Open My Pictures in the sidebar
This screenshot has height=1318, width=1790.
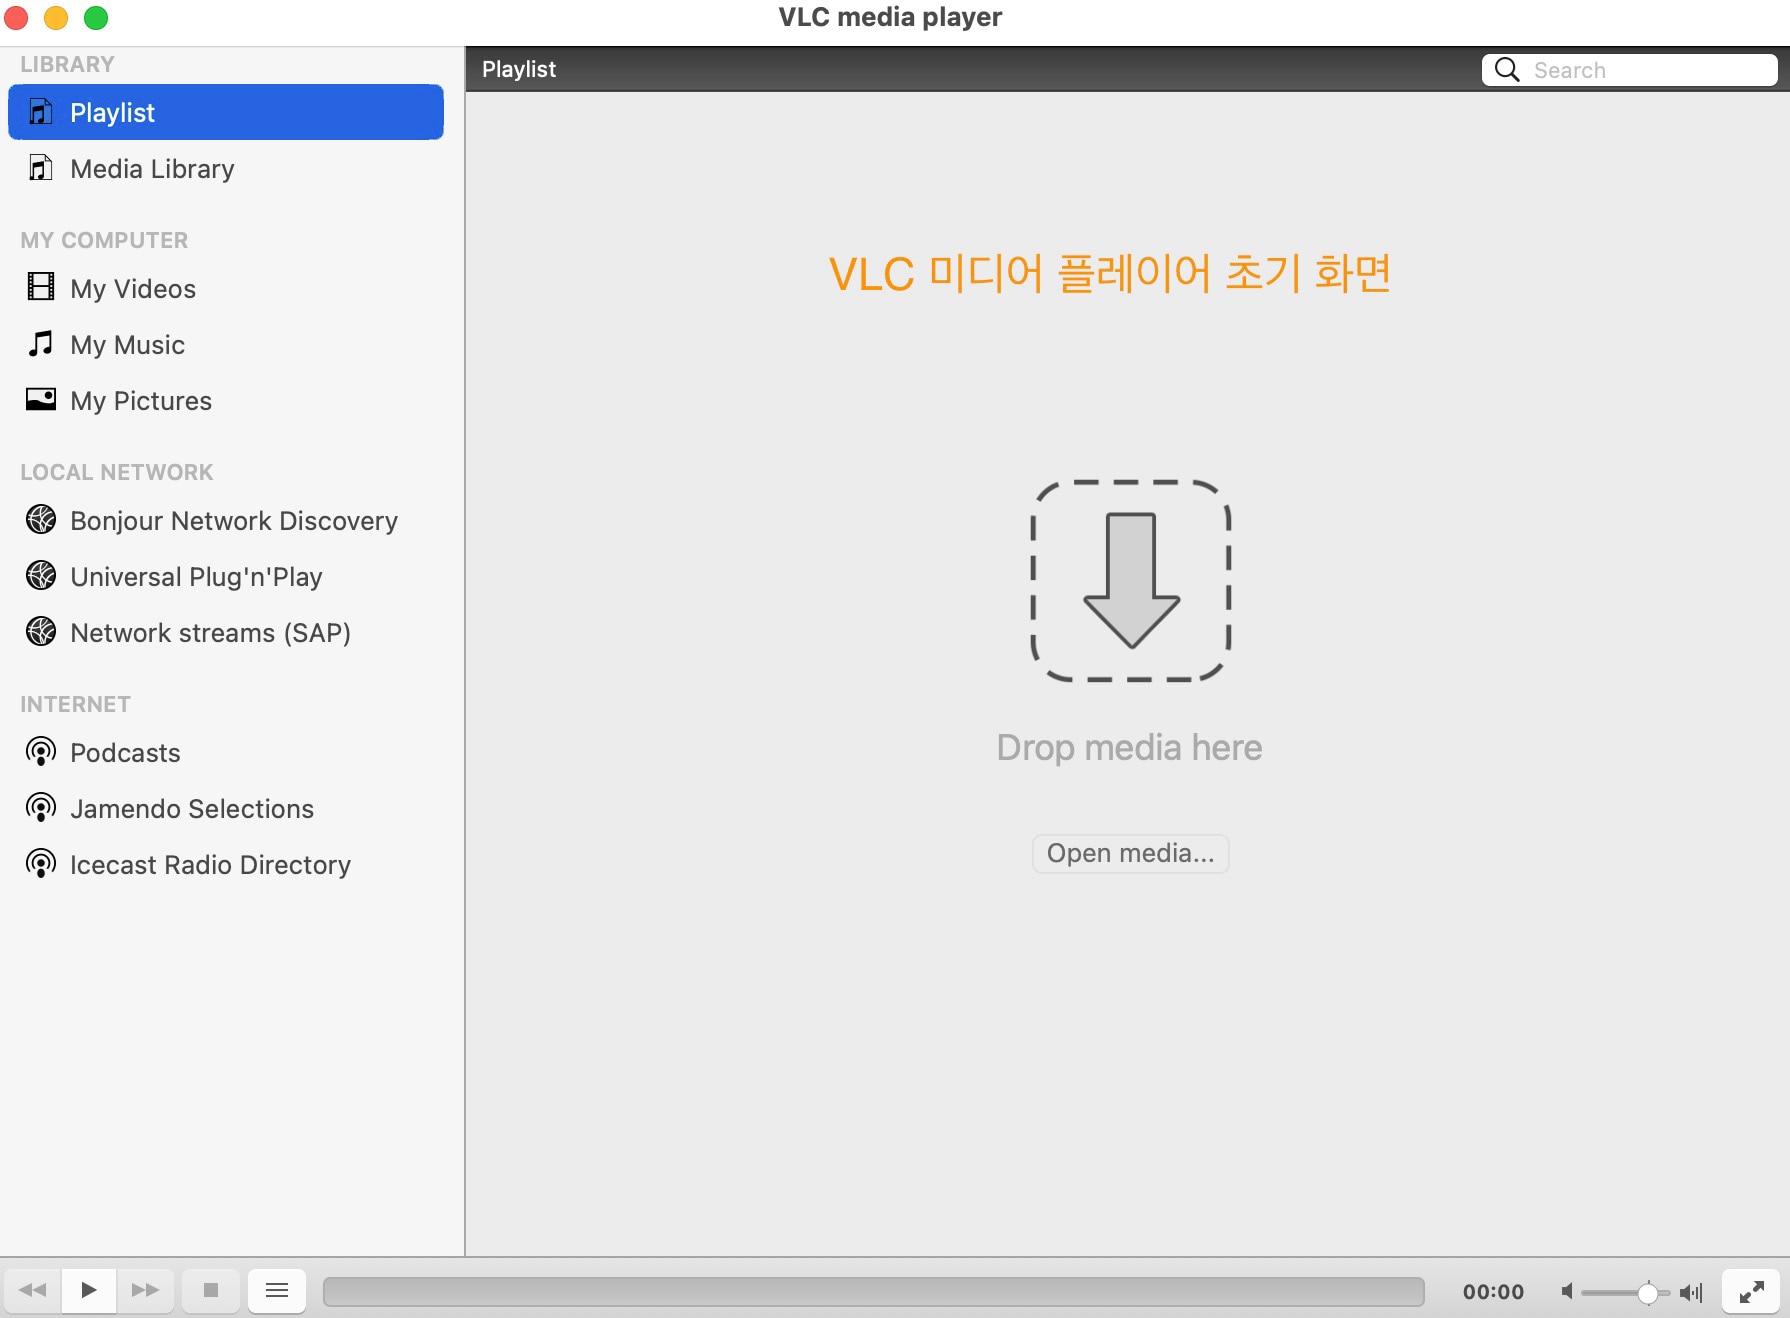[226, 400]
